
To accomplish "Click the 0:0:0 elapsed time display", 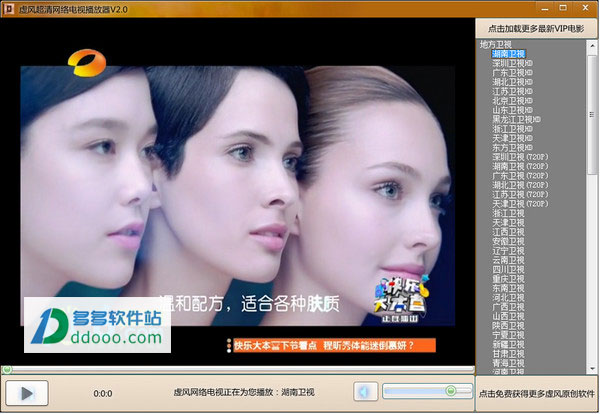I will point(103,393).
